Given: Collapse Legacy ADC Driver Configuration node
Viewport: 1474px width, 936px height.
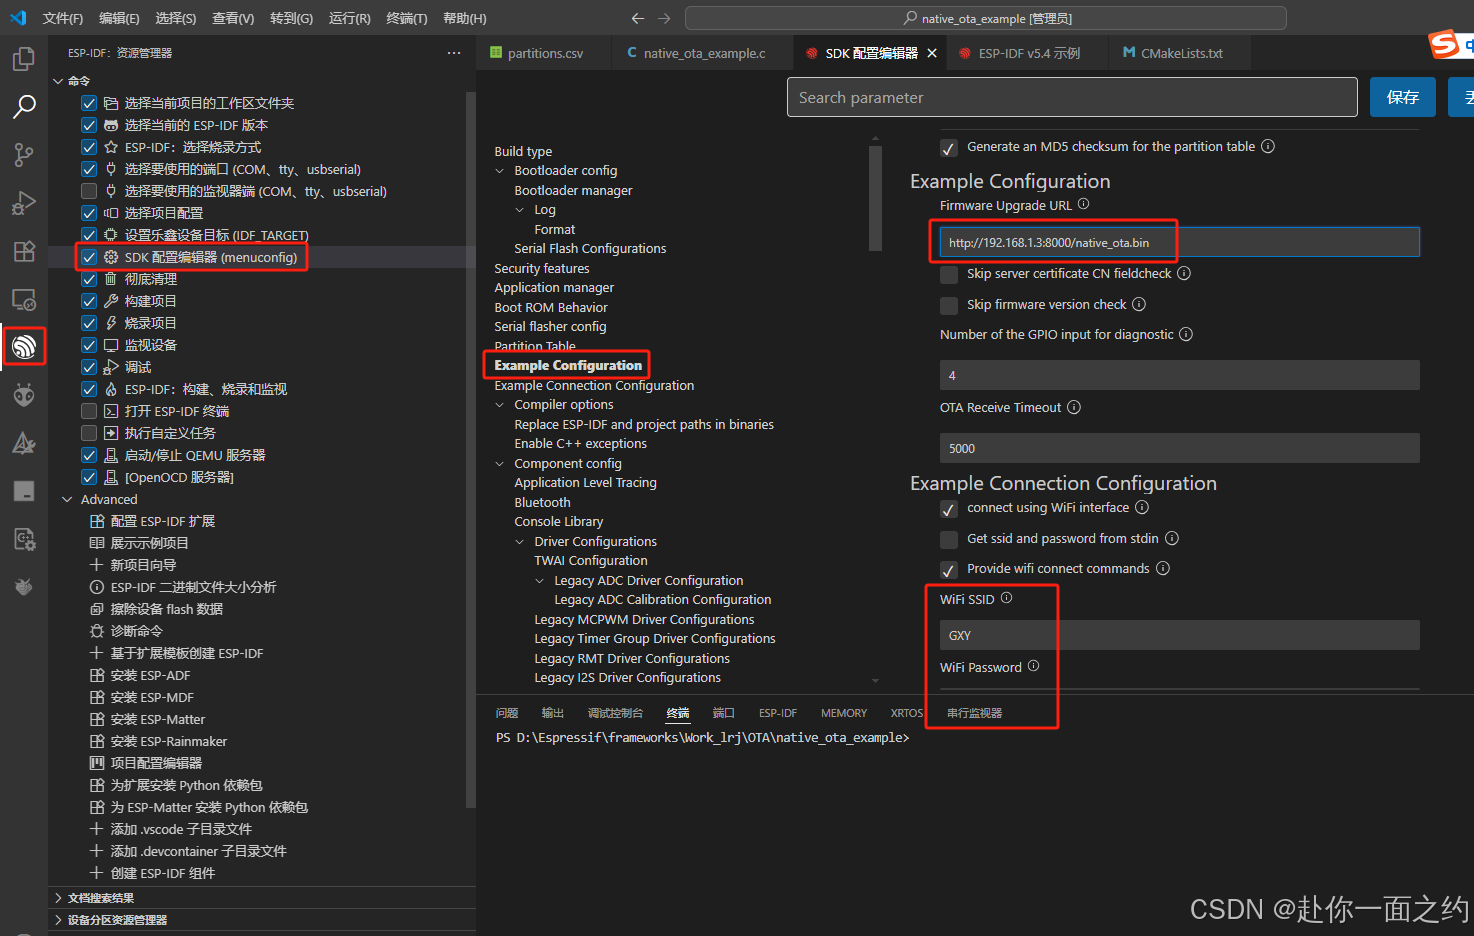Looking at the screenshot, I should click(540, 581).
